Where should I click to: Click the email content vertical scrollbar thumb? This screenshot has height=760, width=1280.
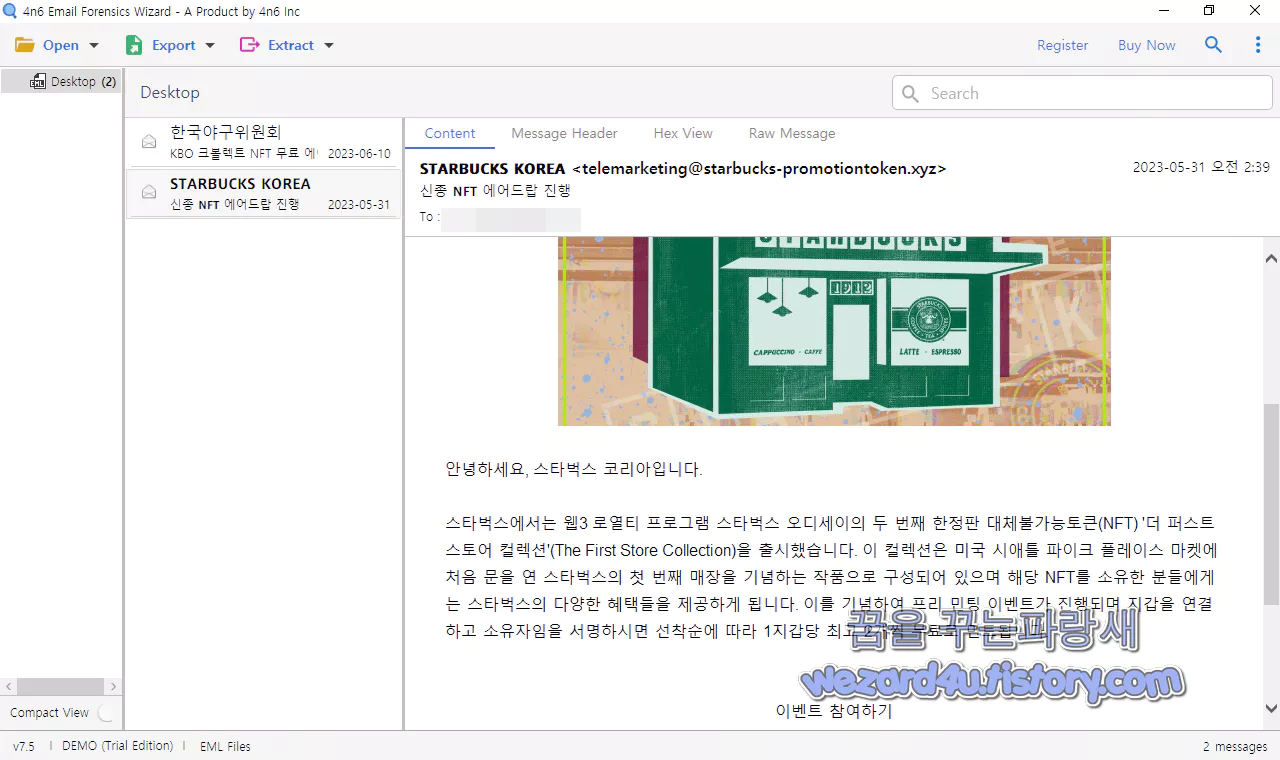(x=1271, y=504)
